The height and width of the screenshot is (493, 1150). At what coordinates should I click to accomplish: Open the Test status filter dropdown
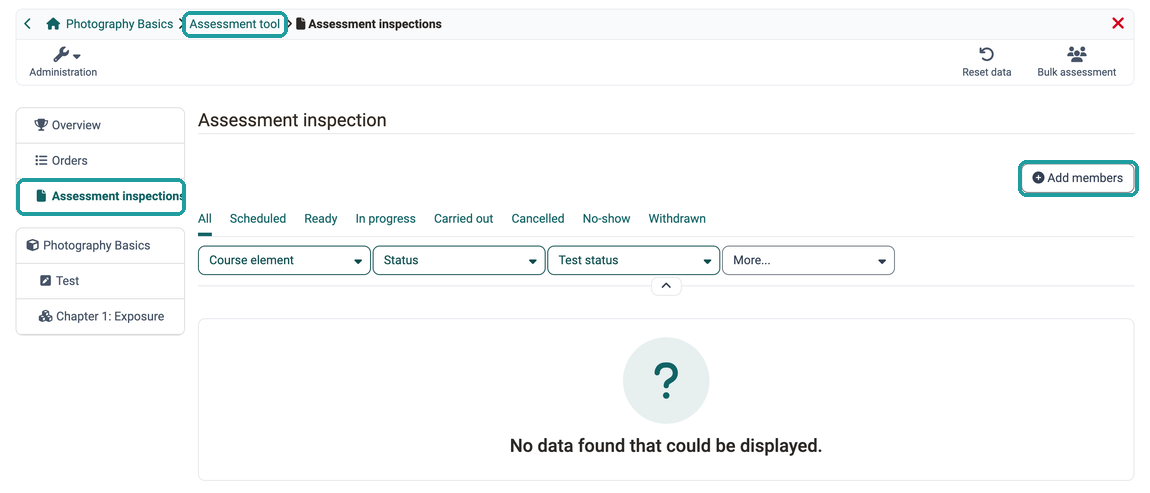click(634, 260)
